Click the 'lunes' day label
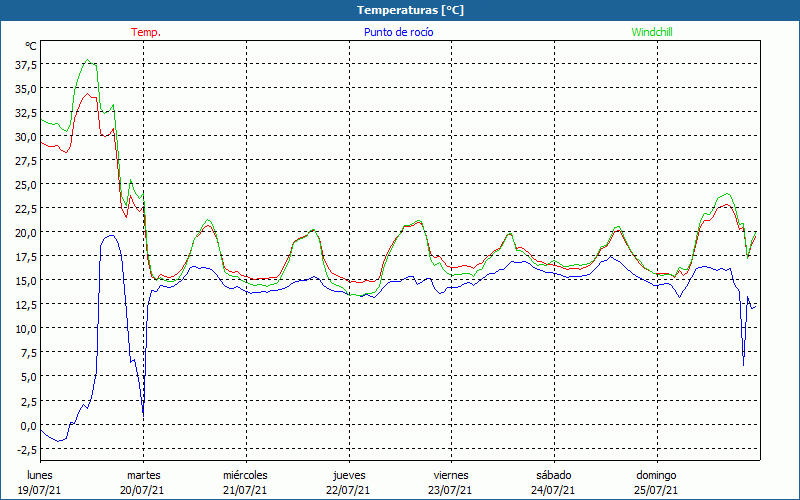Image resolution: width=800 pixels, height=500 pixels. coord(40,476)
